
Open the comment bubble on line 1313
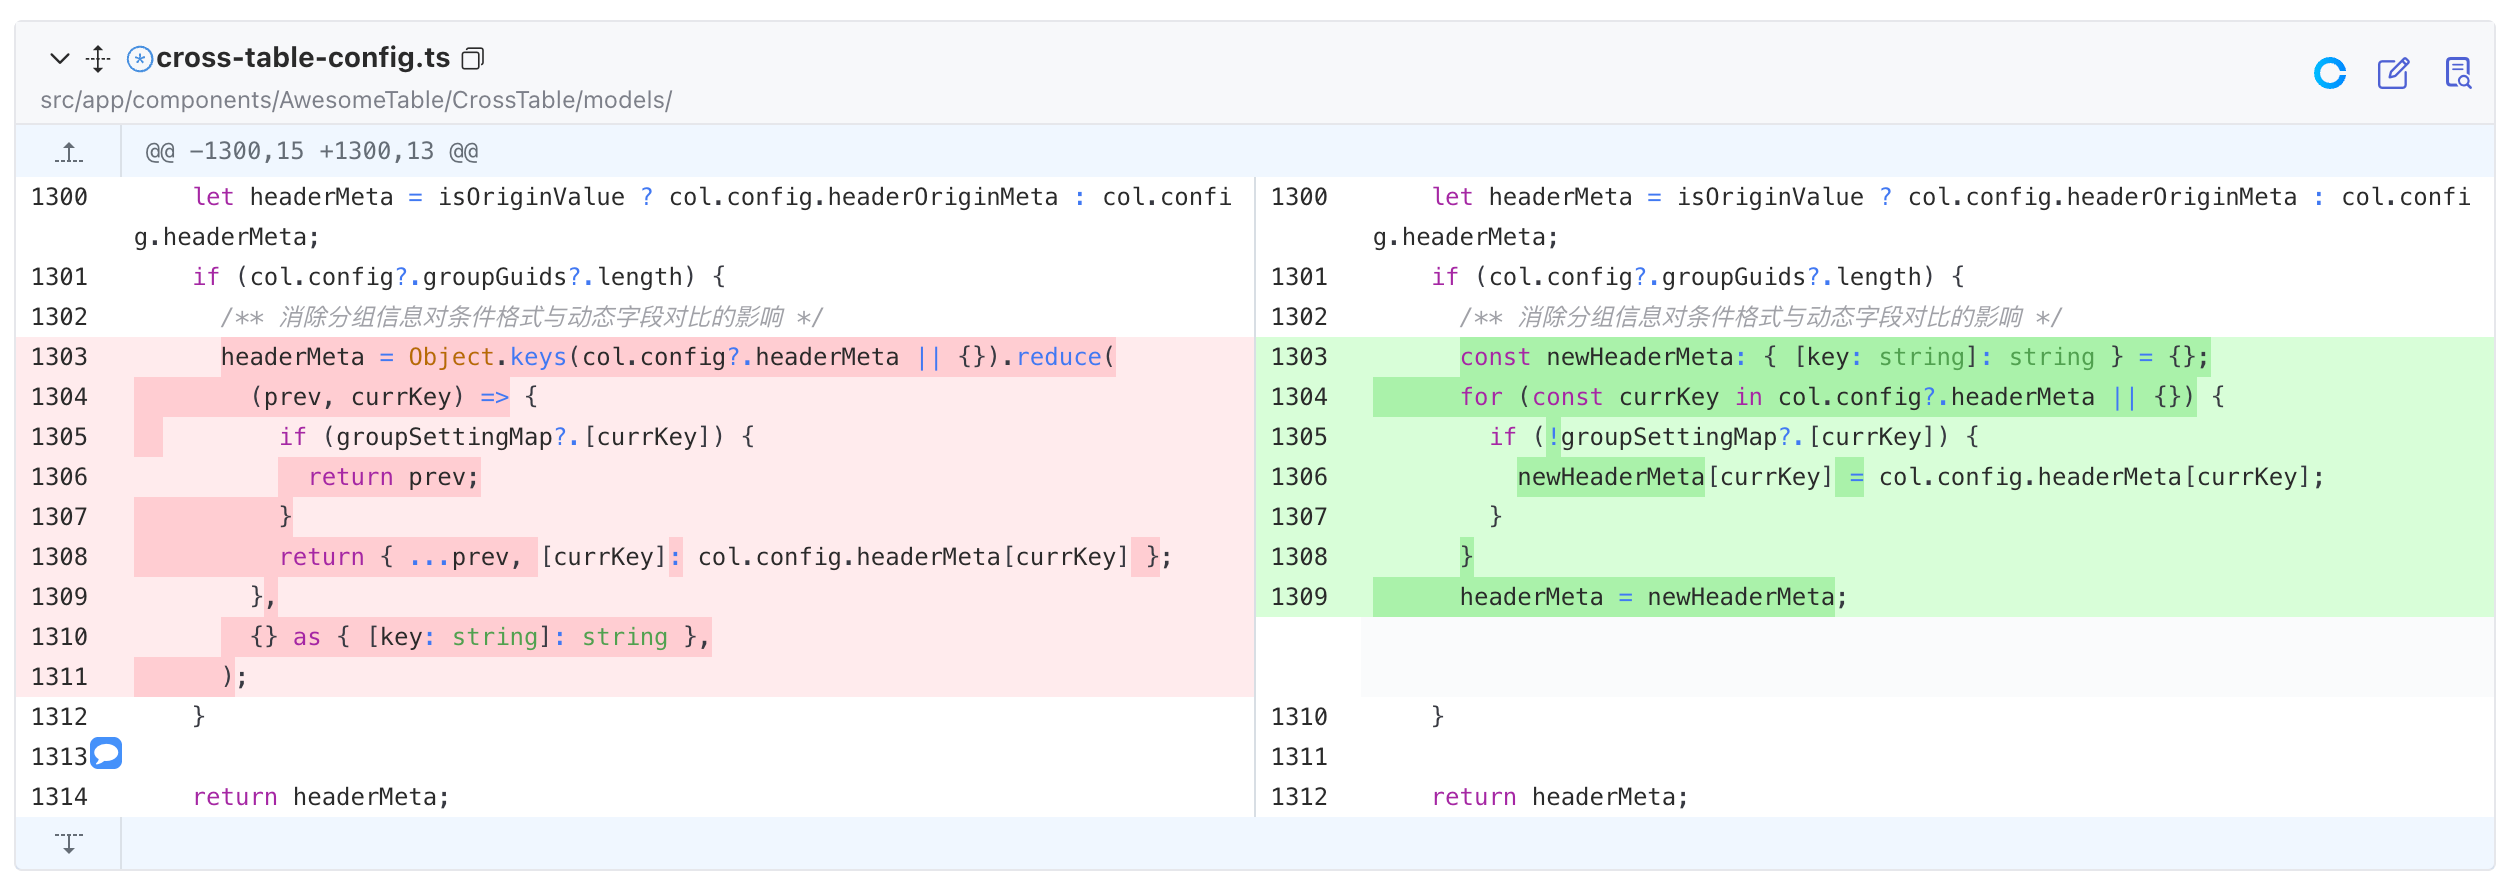106,753
